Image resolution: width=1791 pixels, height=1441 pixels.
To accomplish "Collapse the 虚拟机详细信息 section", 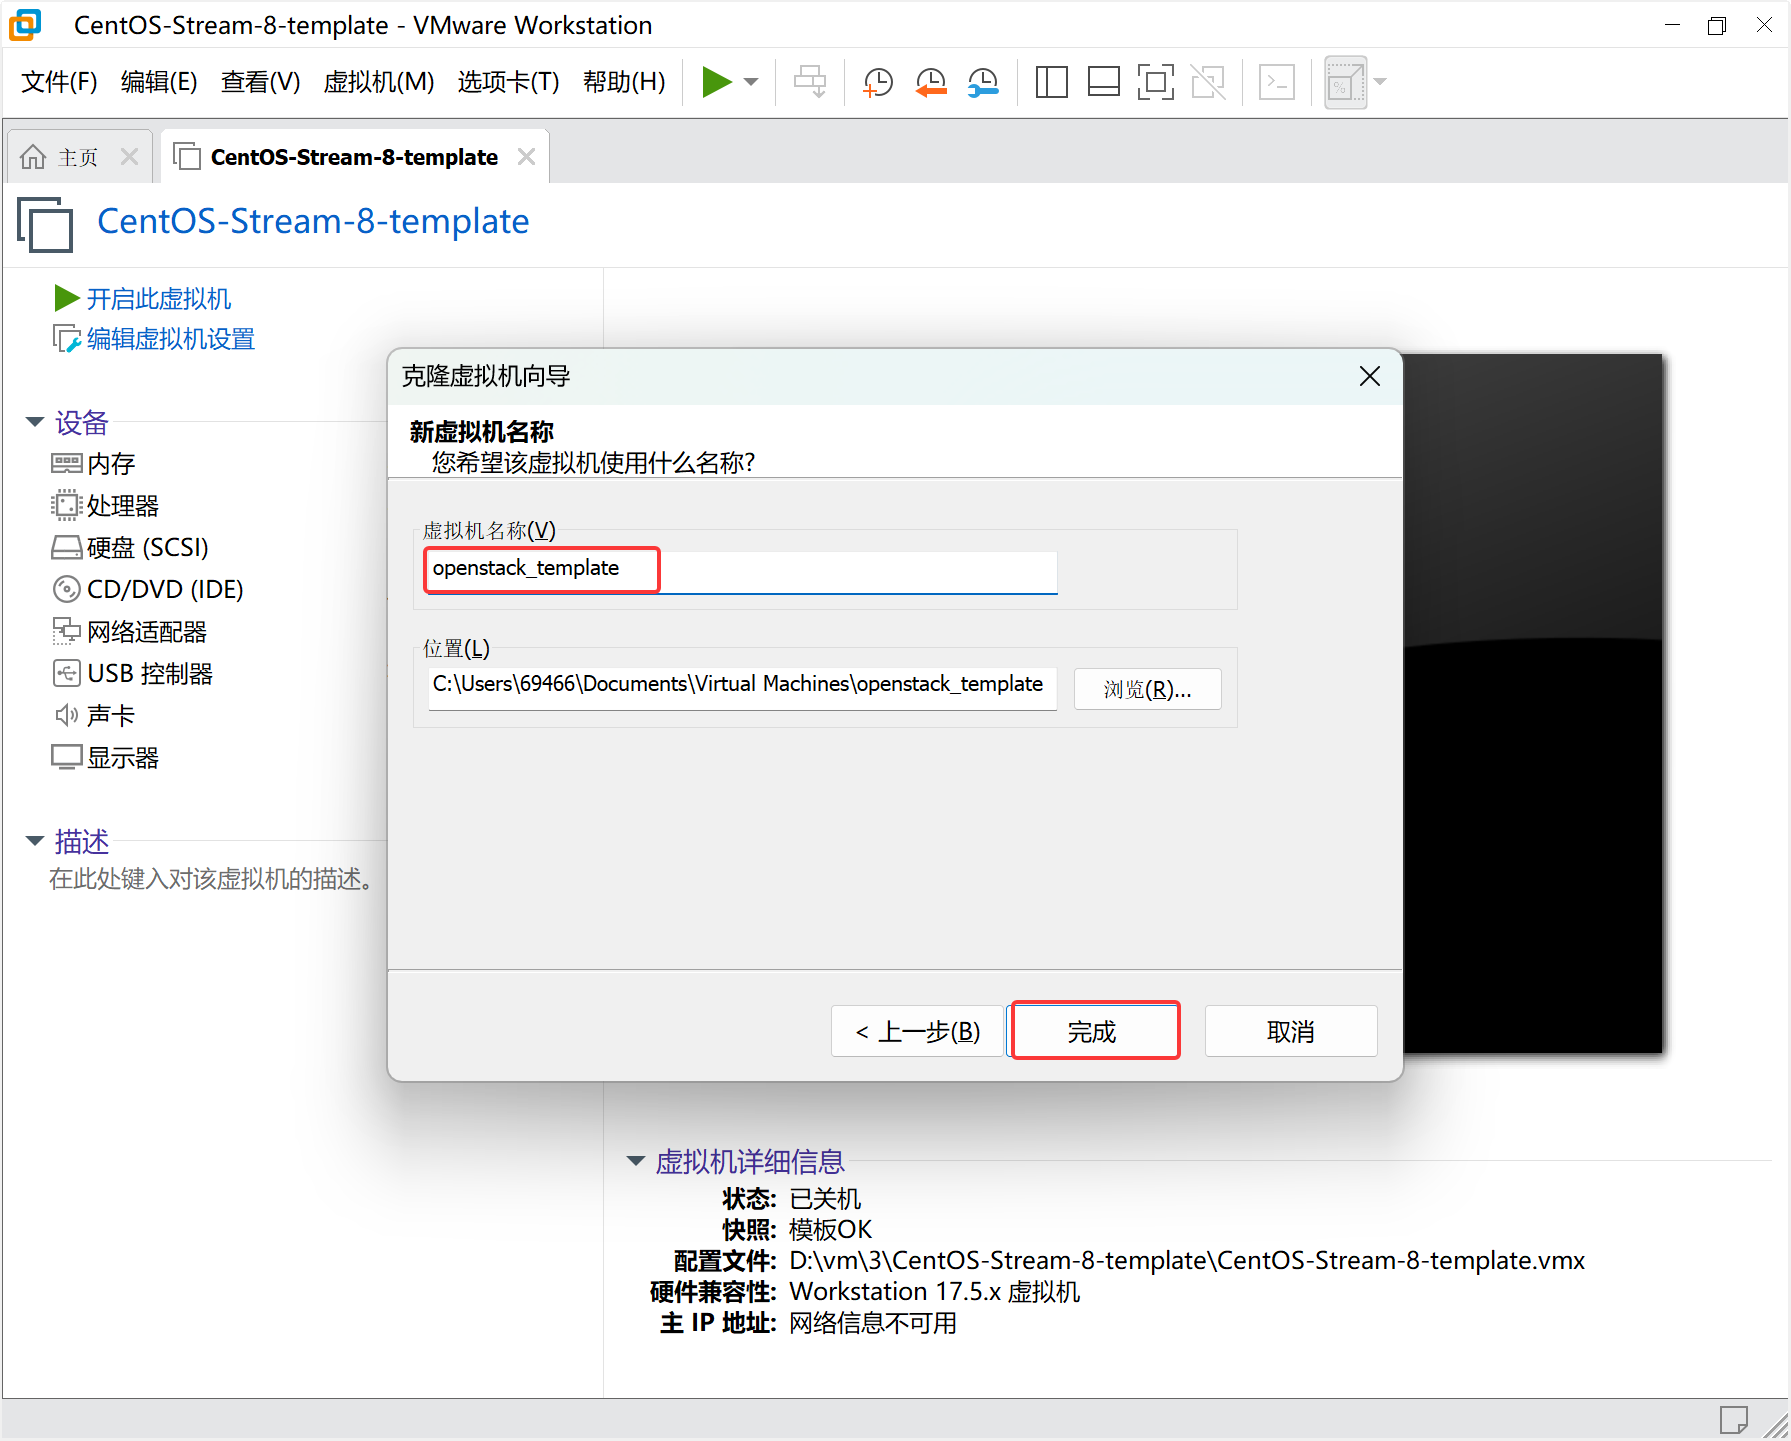I will click(635, 1160).
